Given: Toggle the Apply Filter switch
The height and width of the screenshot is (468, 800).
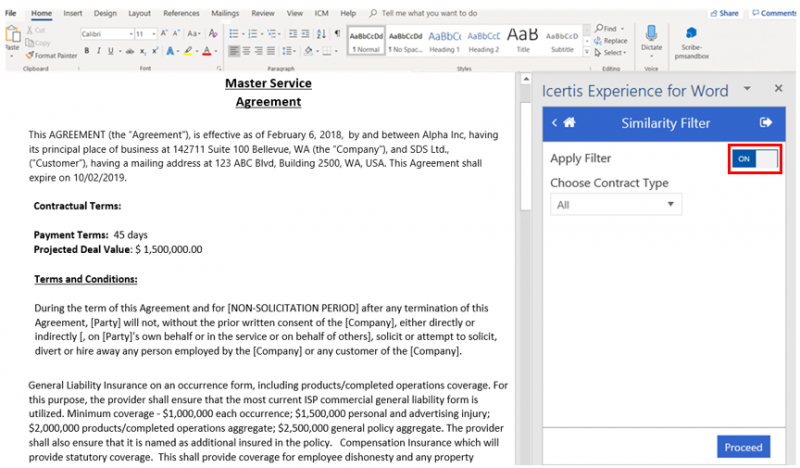Looking at the screenshot, I should coord(754,158).
